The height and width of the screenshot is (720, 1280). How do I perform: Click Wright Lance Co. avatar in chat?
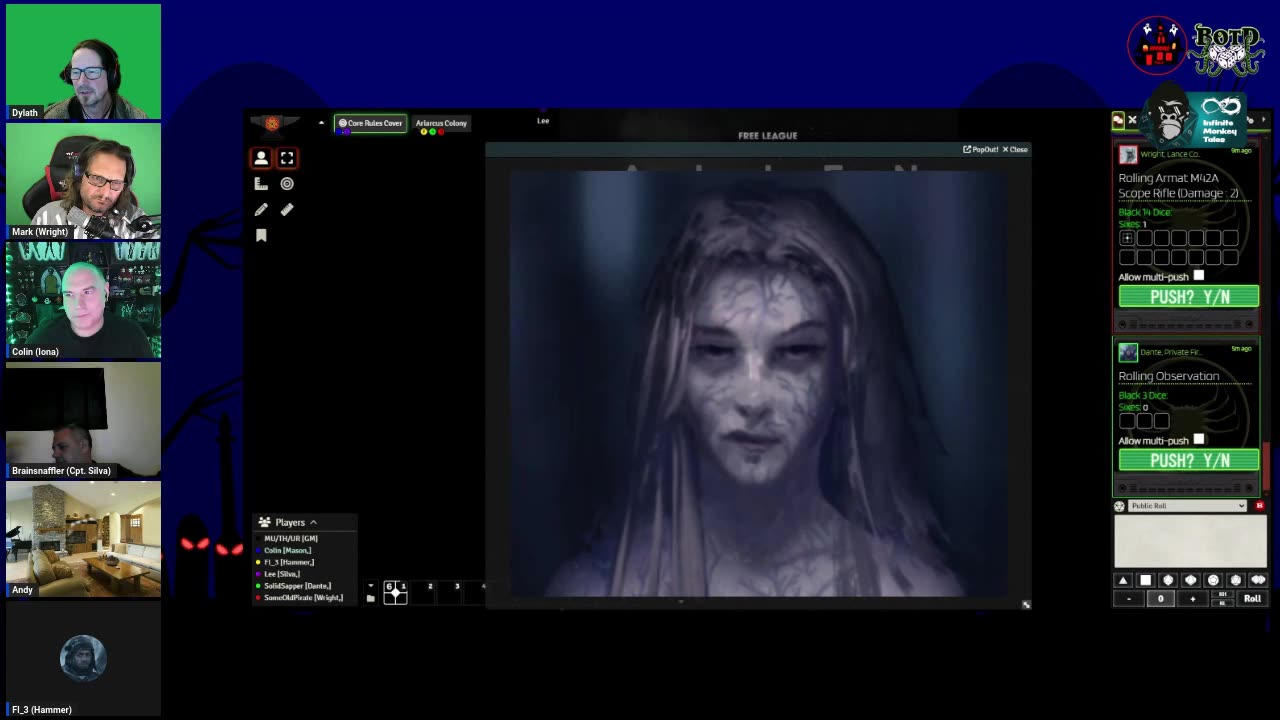tap(1128, 154)
